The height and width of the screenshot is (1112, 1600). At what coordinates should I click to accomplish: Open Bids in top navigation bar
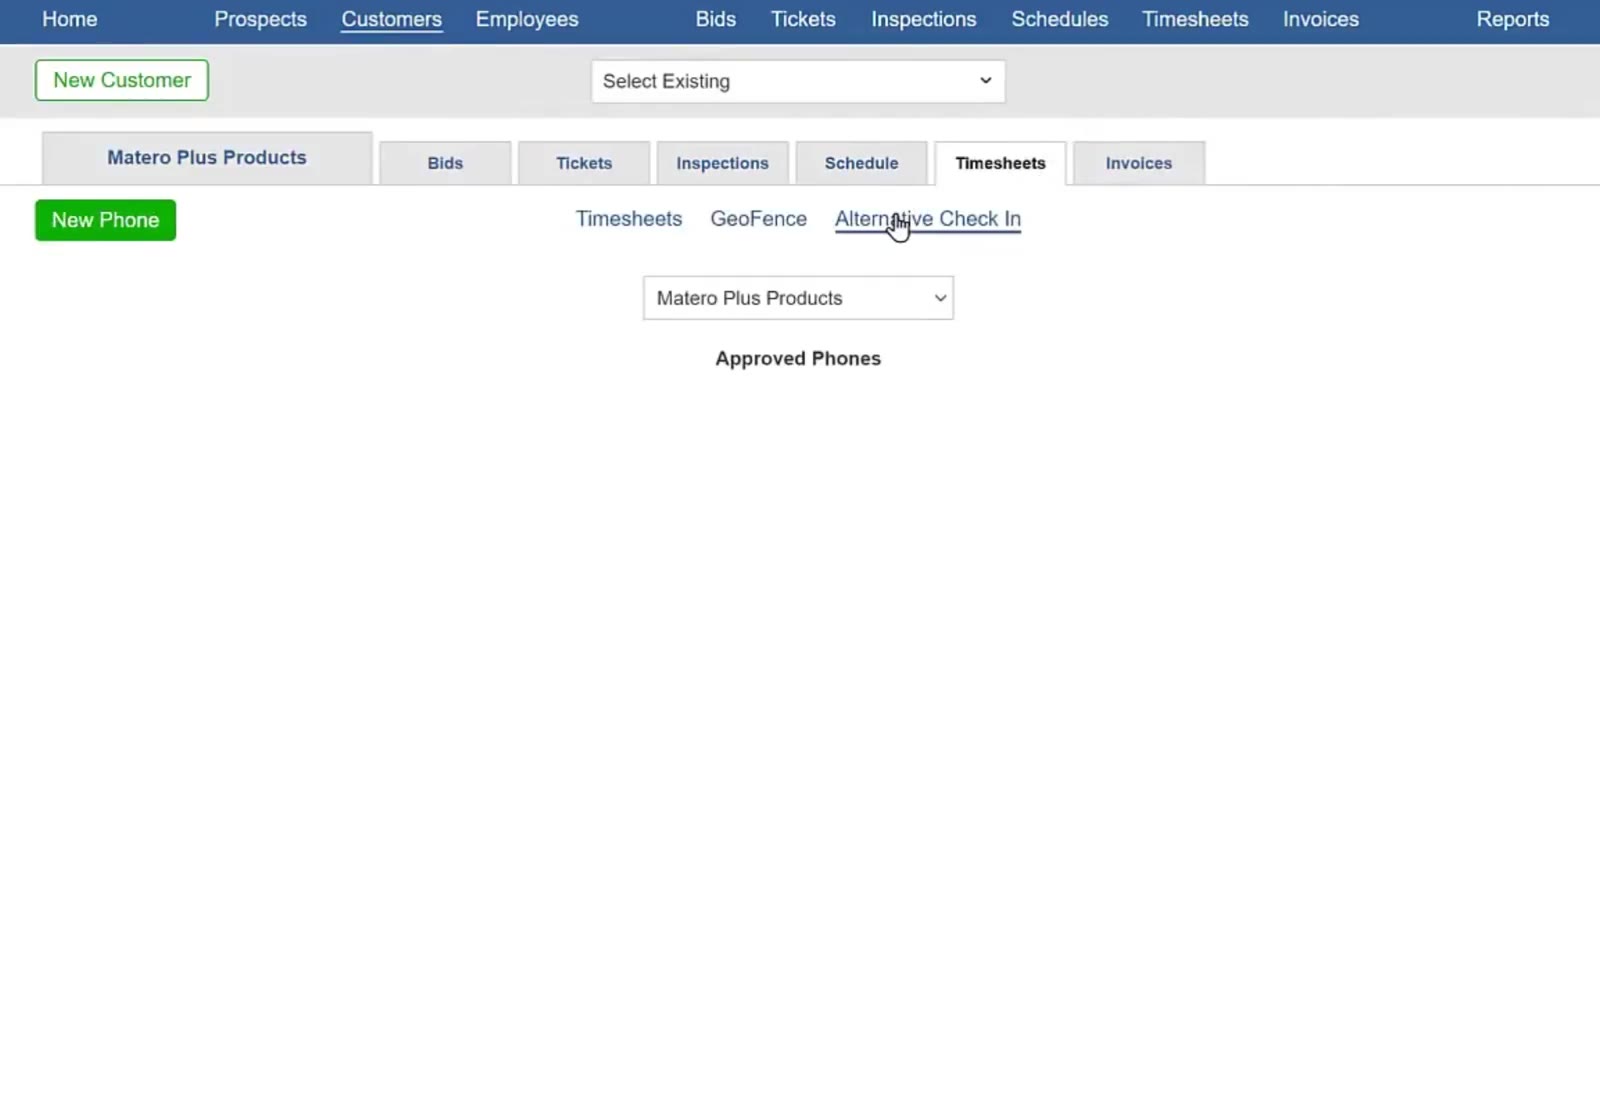click(x=715, y=19)
